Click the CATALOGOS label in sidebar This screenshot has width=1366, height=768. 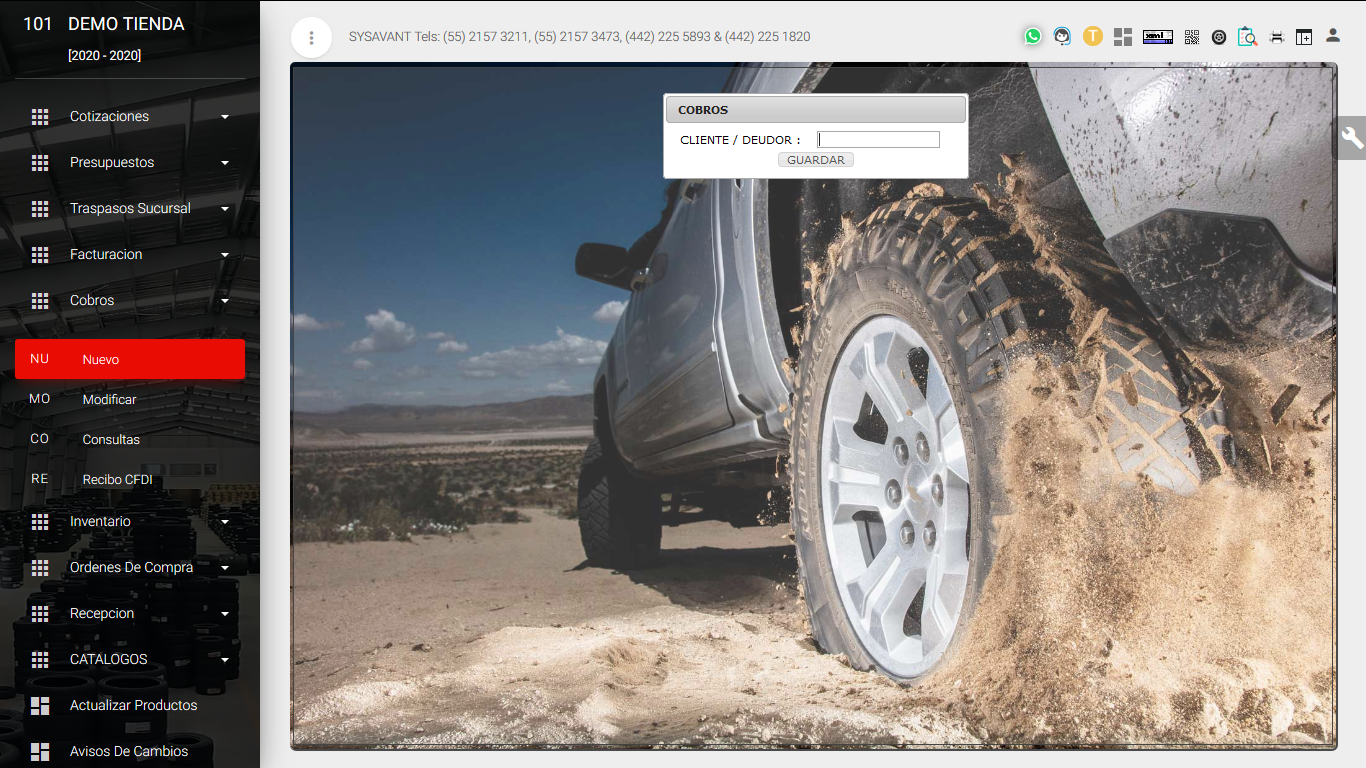coord(109,660)
